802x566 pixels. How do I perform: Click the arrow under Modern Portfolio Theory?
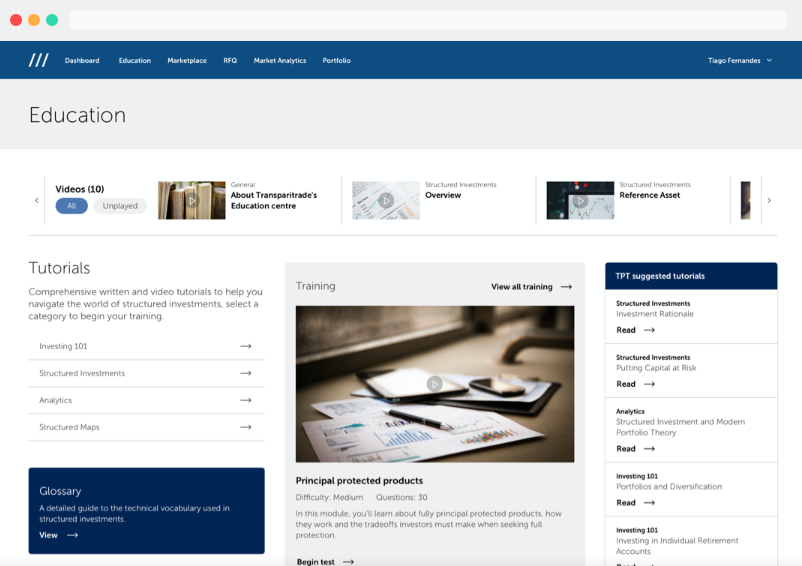tap(649, 448)
